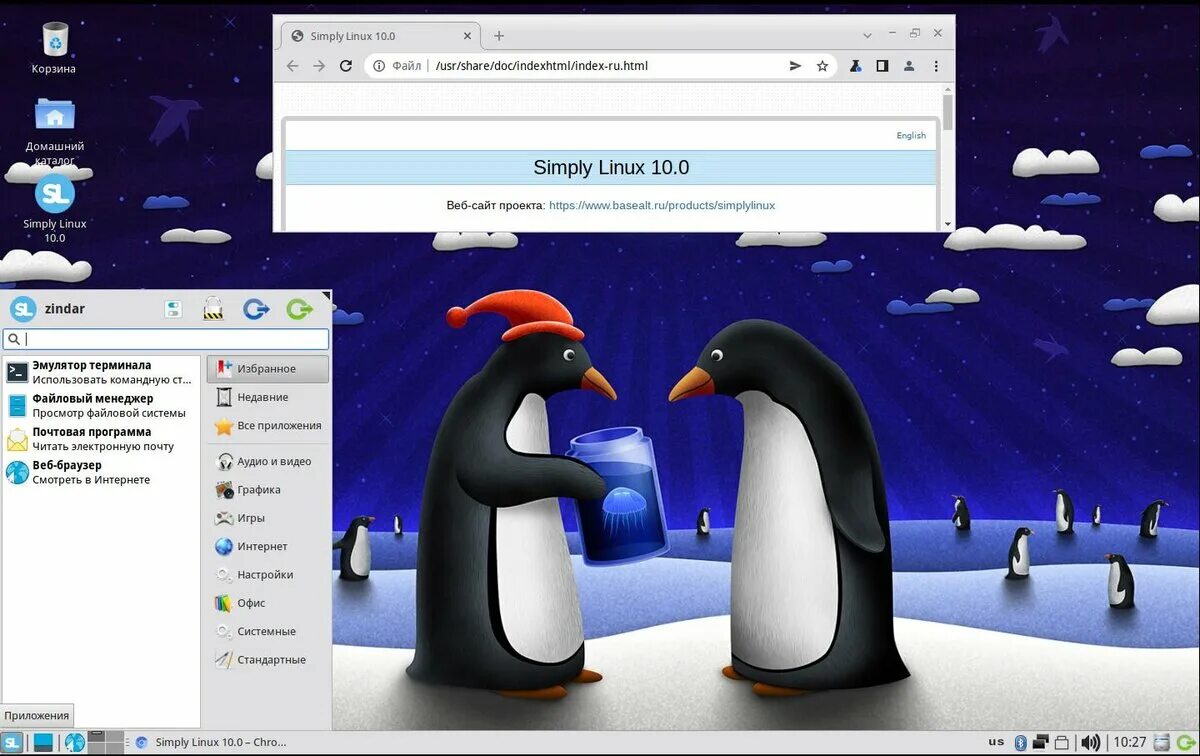Open the Интернет category

268,547
